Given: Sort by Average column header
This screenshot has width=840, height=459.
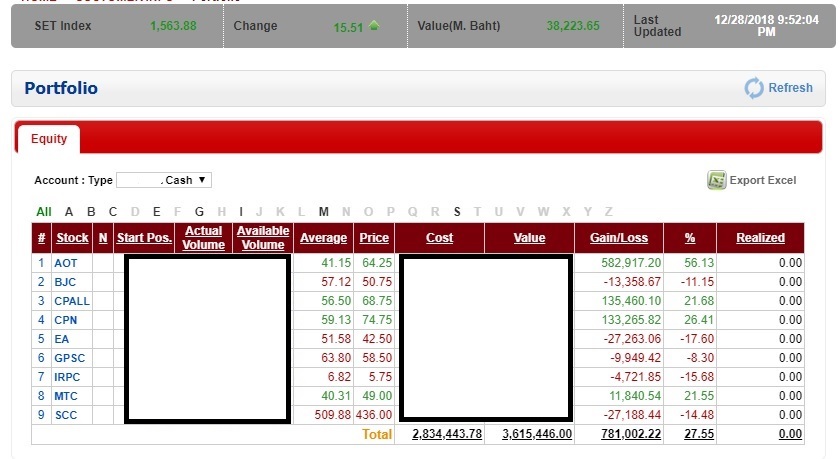Looking at the screenshot, I should coord(324,238).
